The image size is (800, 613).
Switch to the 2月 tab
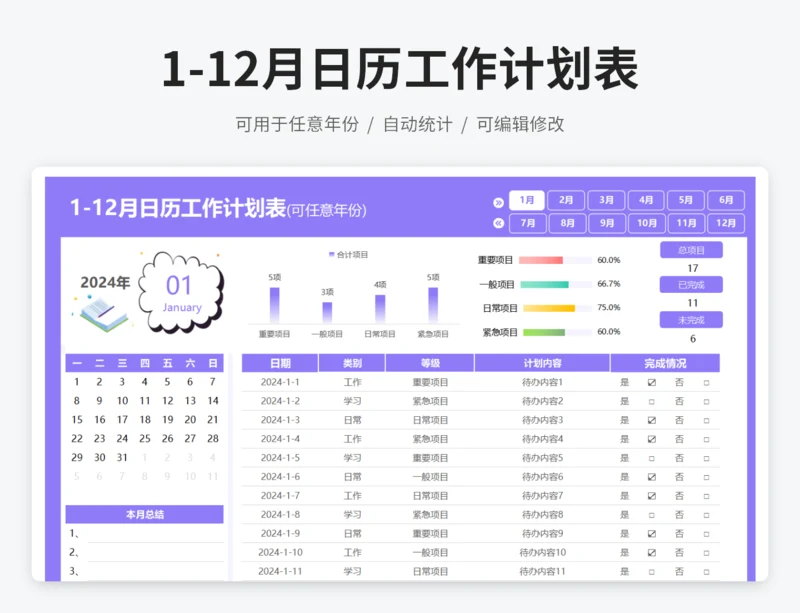click(x=566, y=200)
